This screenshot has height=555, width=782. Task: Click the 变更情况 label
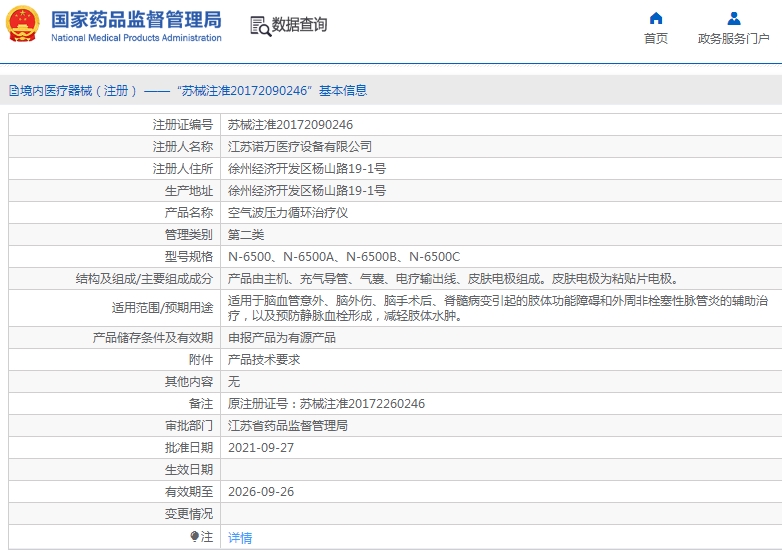pos(189,514)
